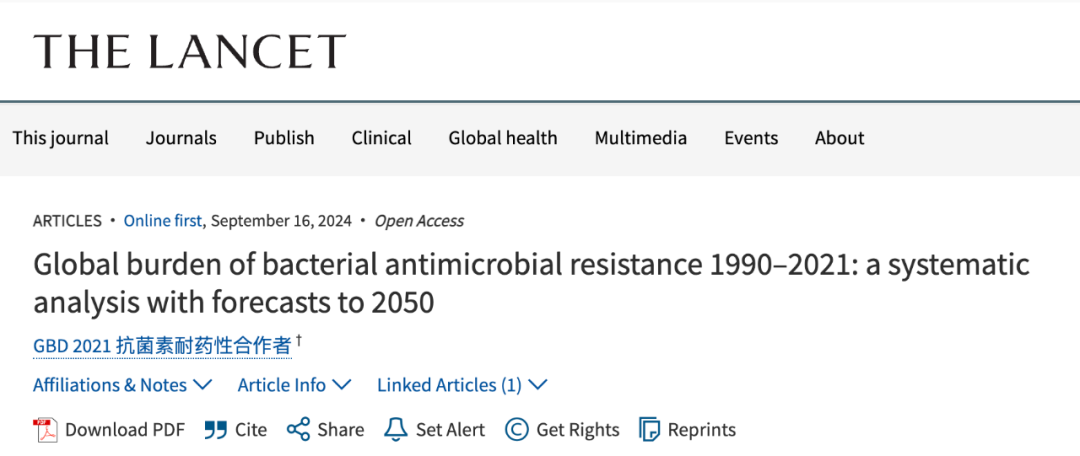Viewport: 1080px width, 456px height.
Task: Click the PDF file icon
Action: point(45,430)
